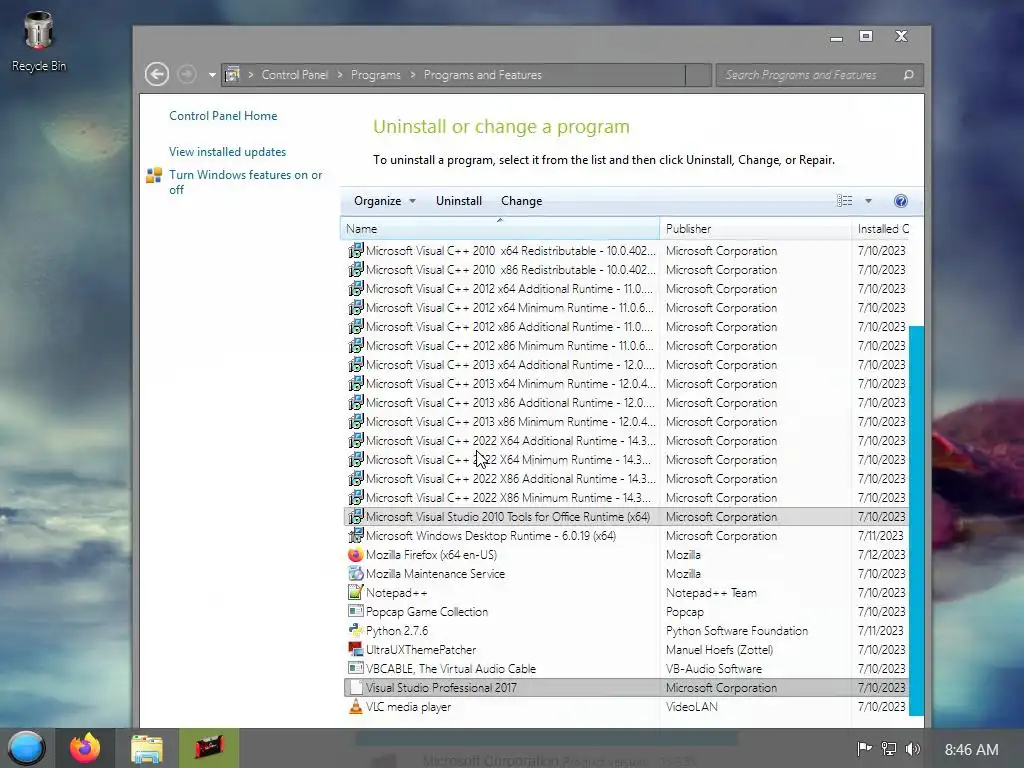Select Visual C++ 2013 x86 Additional Runtime icon
This screenshot has width=1024, height=768.
click(x=356, y=403)
